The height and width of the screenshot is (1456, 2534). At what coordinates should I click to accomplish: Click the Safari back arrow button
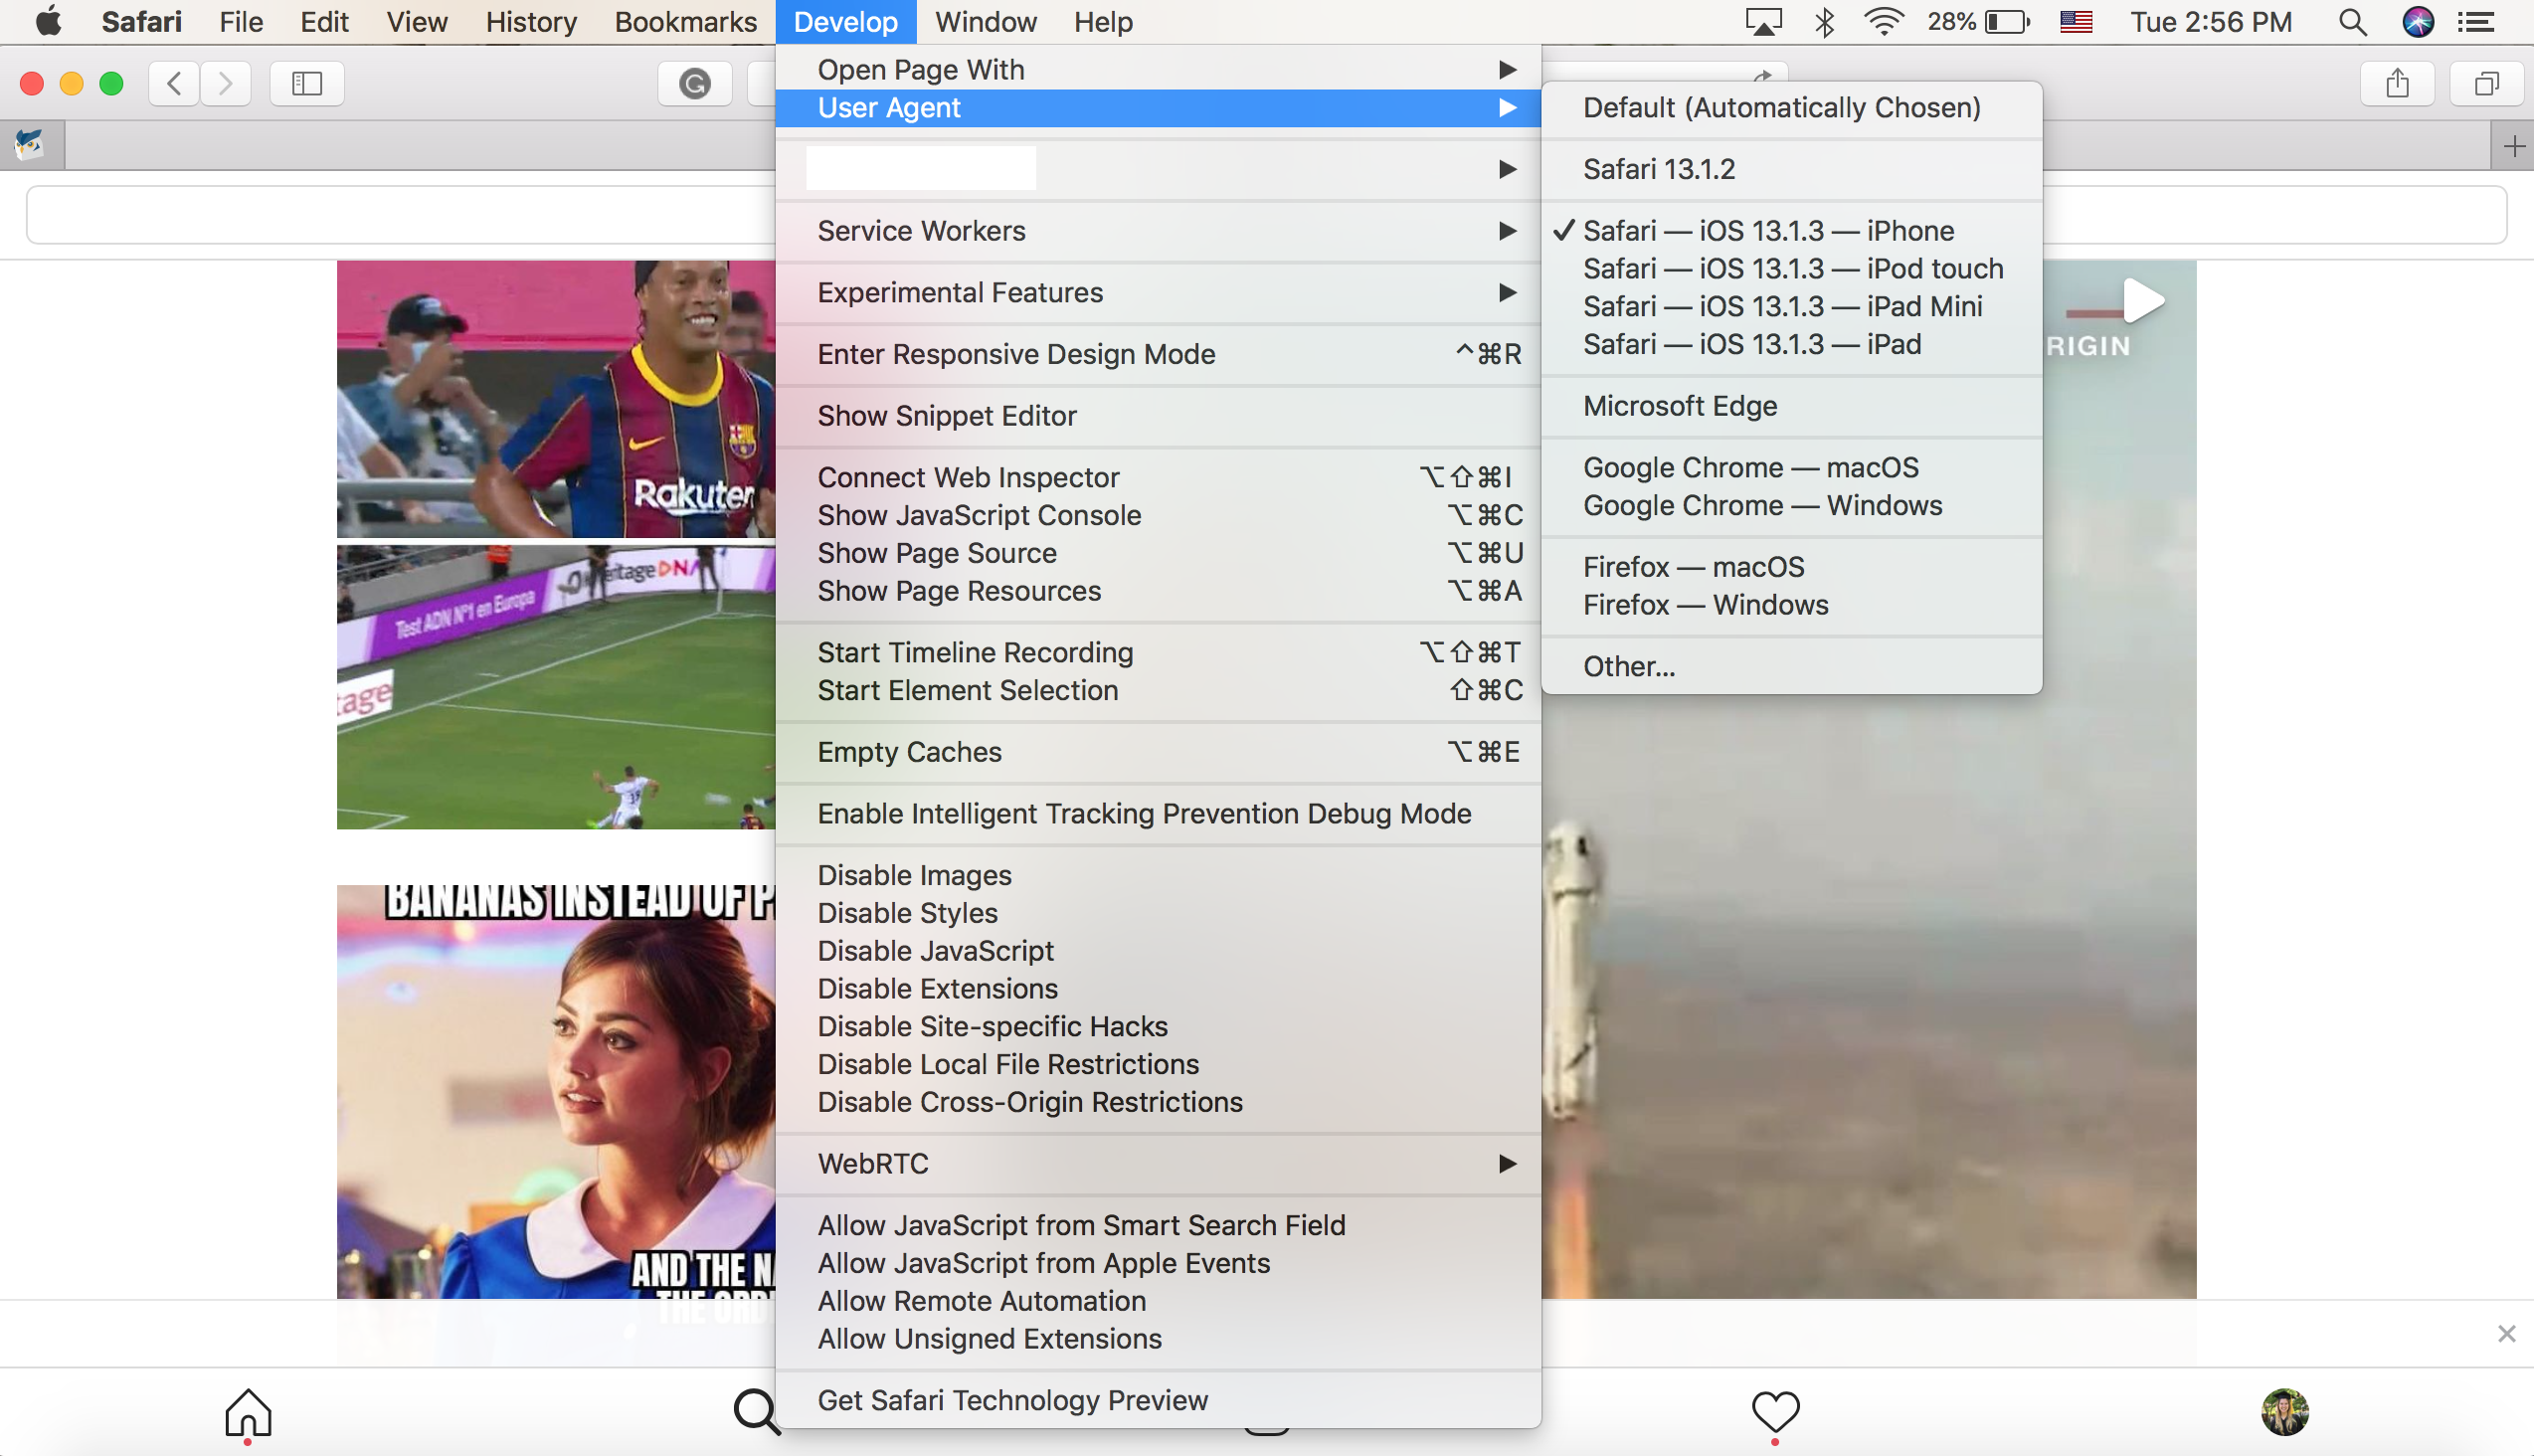coord(174,83)
